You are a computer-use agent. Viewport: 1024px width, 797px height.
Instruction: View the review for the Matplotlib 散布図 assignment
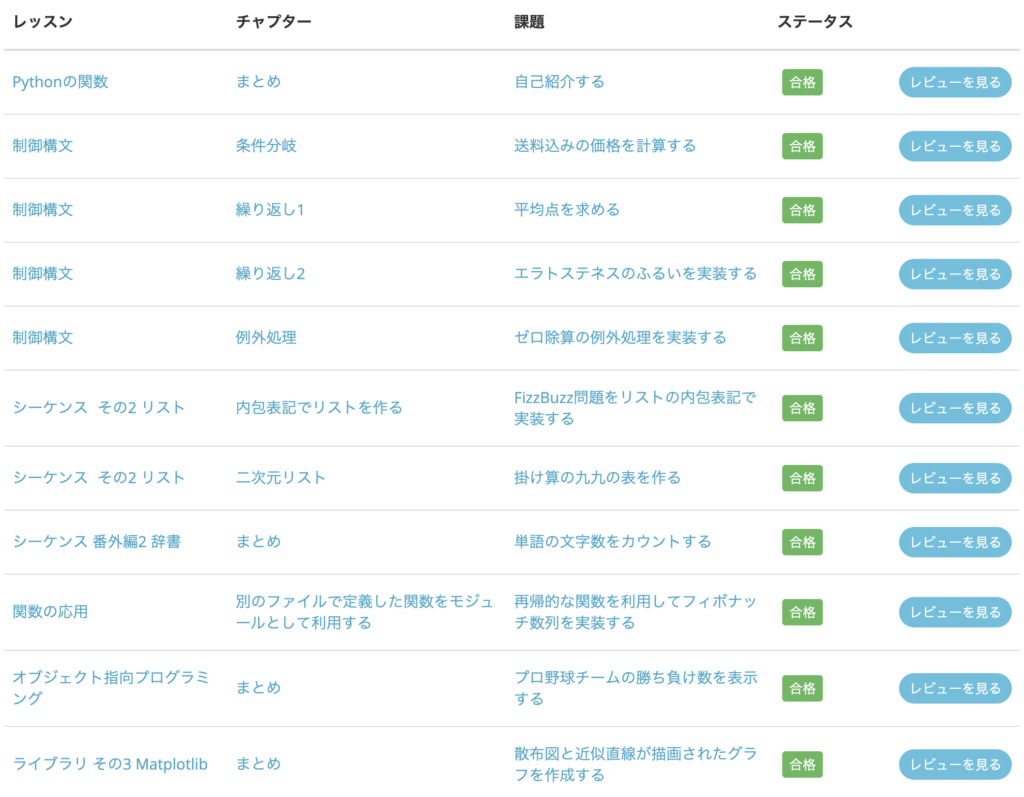[x=954, y=764]
